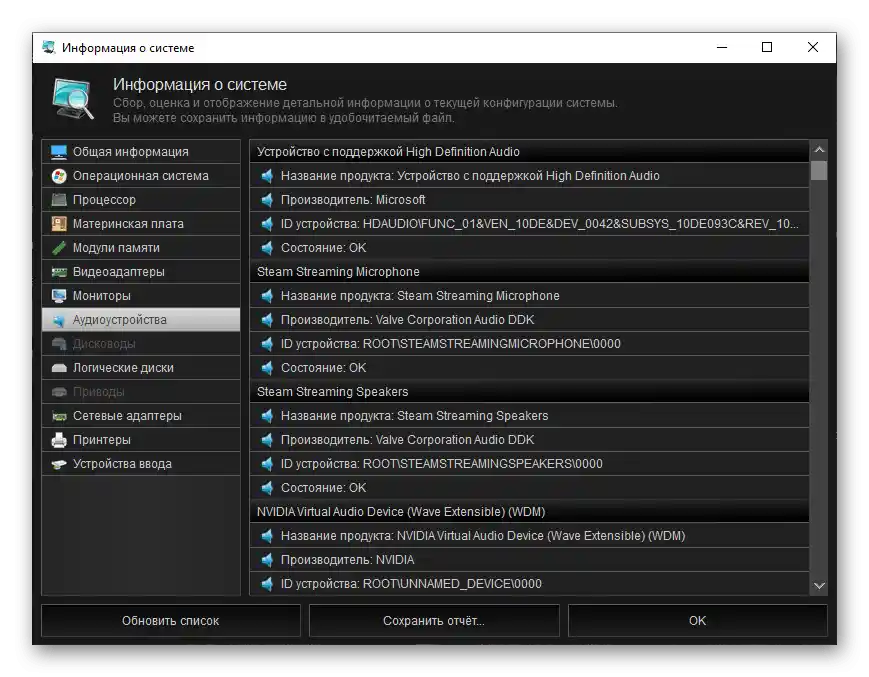Click the Сохранить отчёт... button
869x677 pixels.
tap(434, 621)
